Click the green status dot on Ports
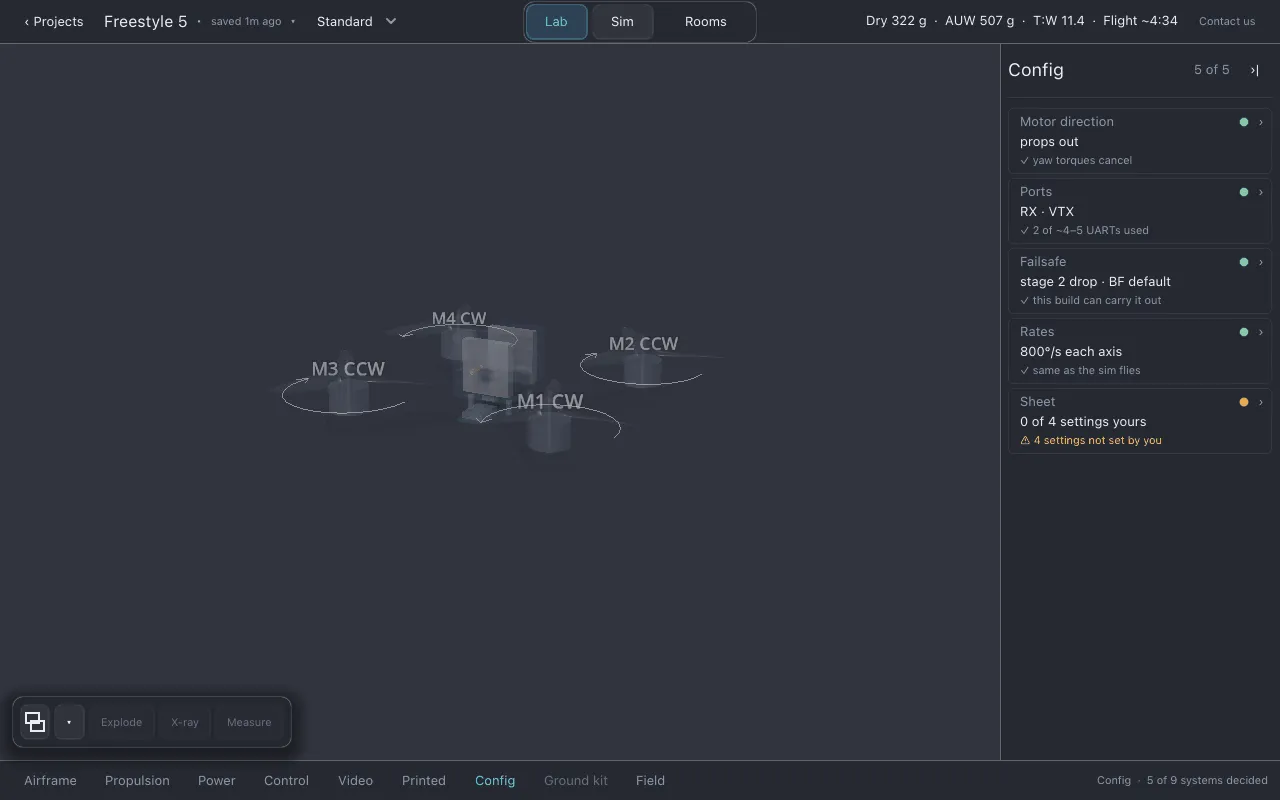1280x800 pixels. coord(1244,192)
